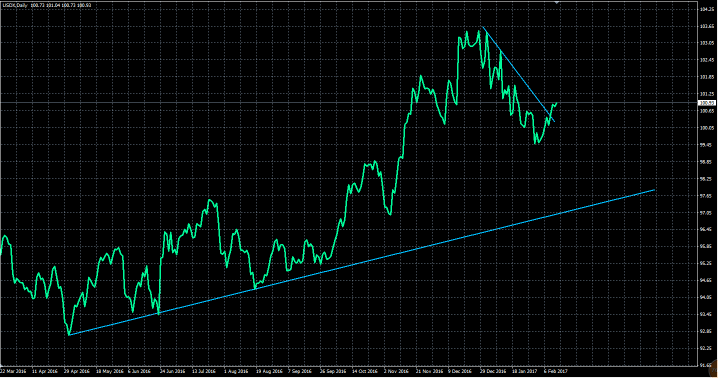Screen dimensions: 718x378
Task: Click the 92.85 price axis label
Action: 707,331
